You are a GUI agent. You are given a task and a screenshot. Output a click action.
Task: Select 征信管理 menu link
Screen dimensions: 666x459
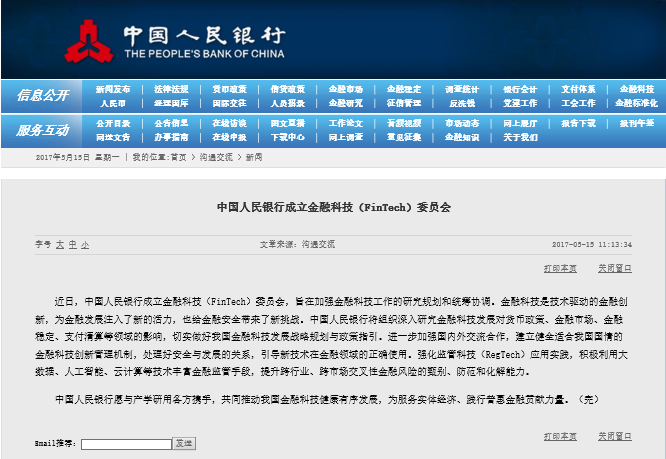(404, 103)
